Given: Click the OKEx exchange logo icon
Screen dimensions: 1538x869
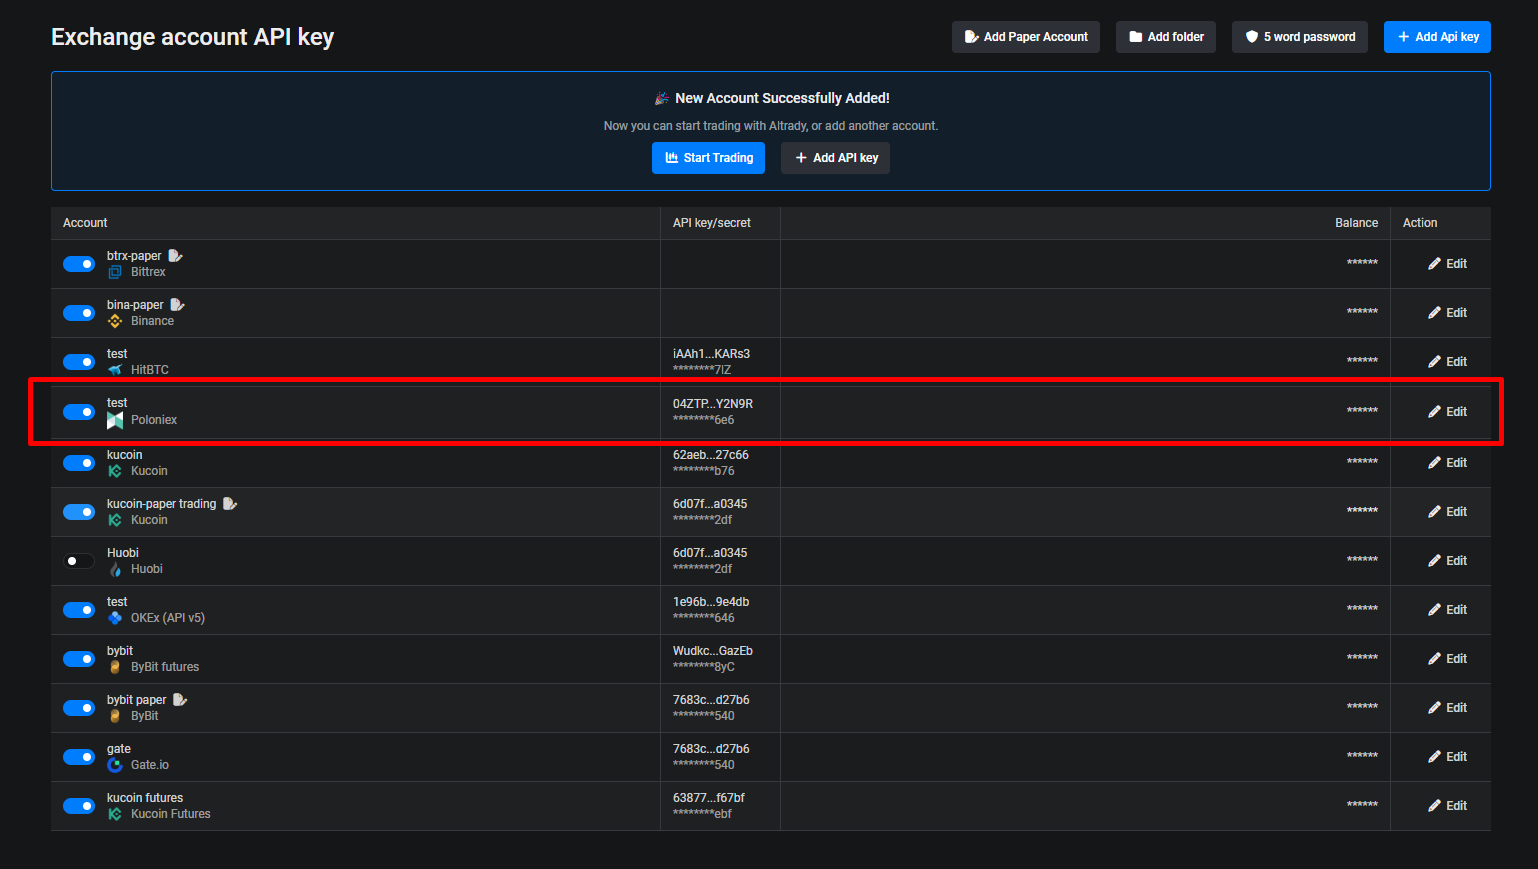Looking at the screenshot, I should coord(115,618).
